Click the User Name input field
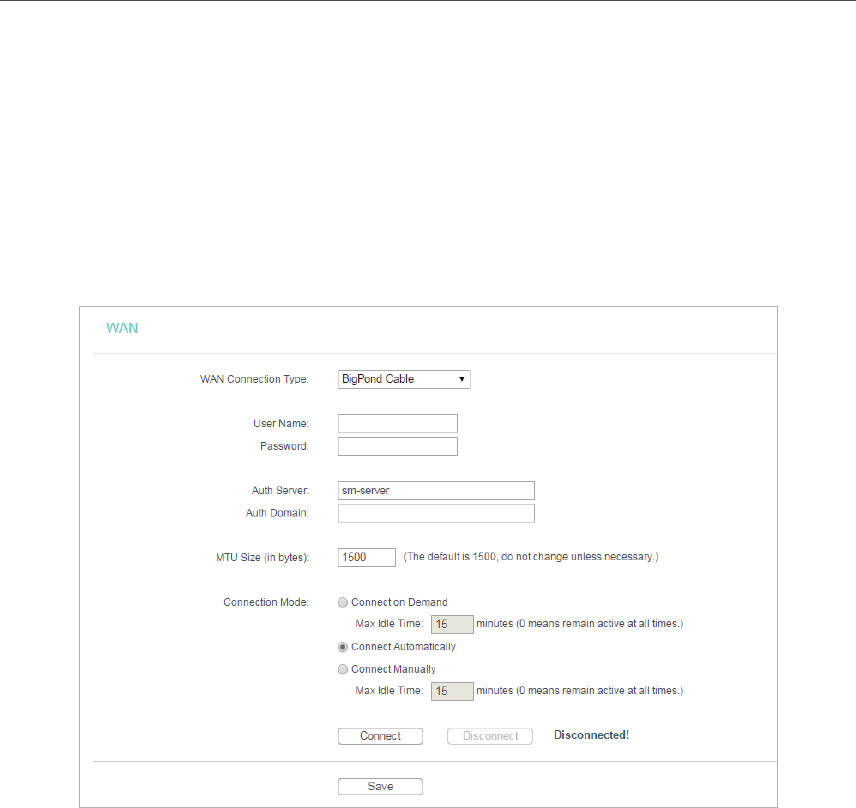 click(x=397, y=424)
